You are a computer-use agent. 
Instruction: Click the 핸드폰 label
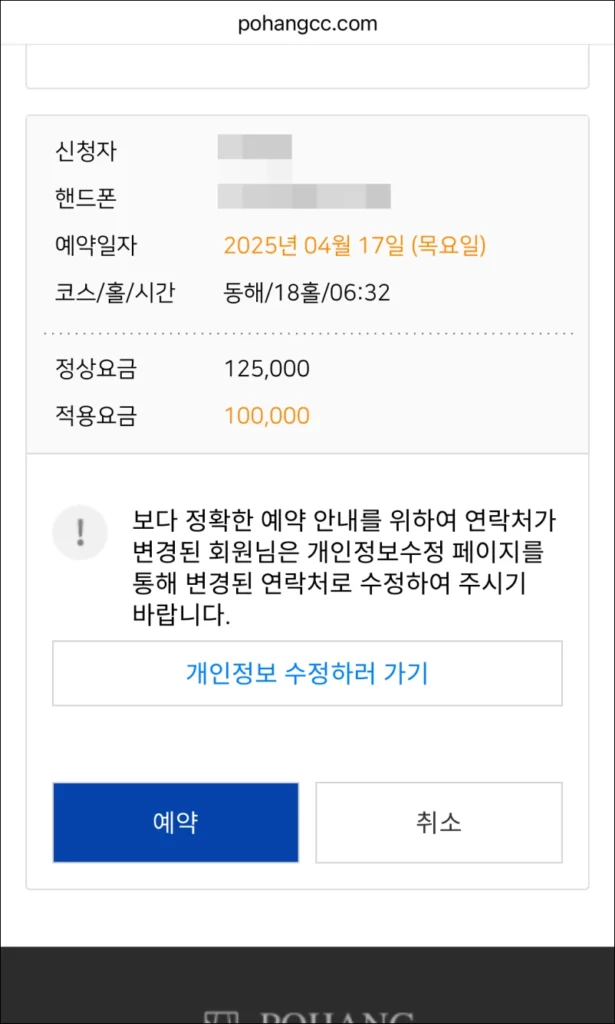[86, 198]
